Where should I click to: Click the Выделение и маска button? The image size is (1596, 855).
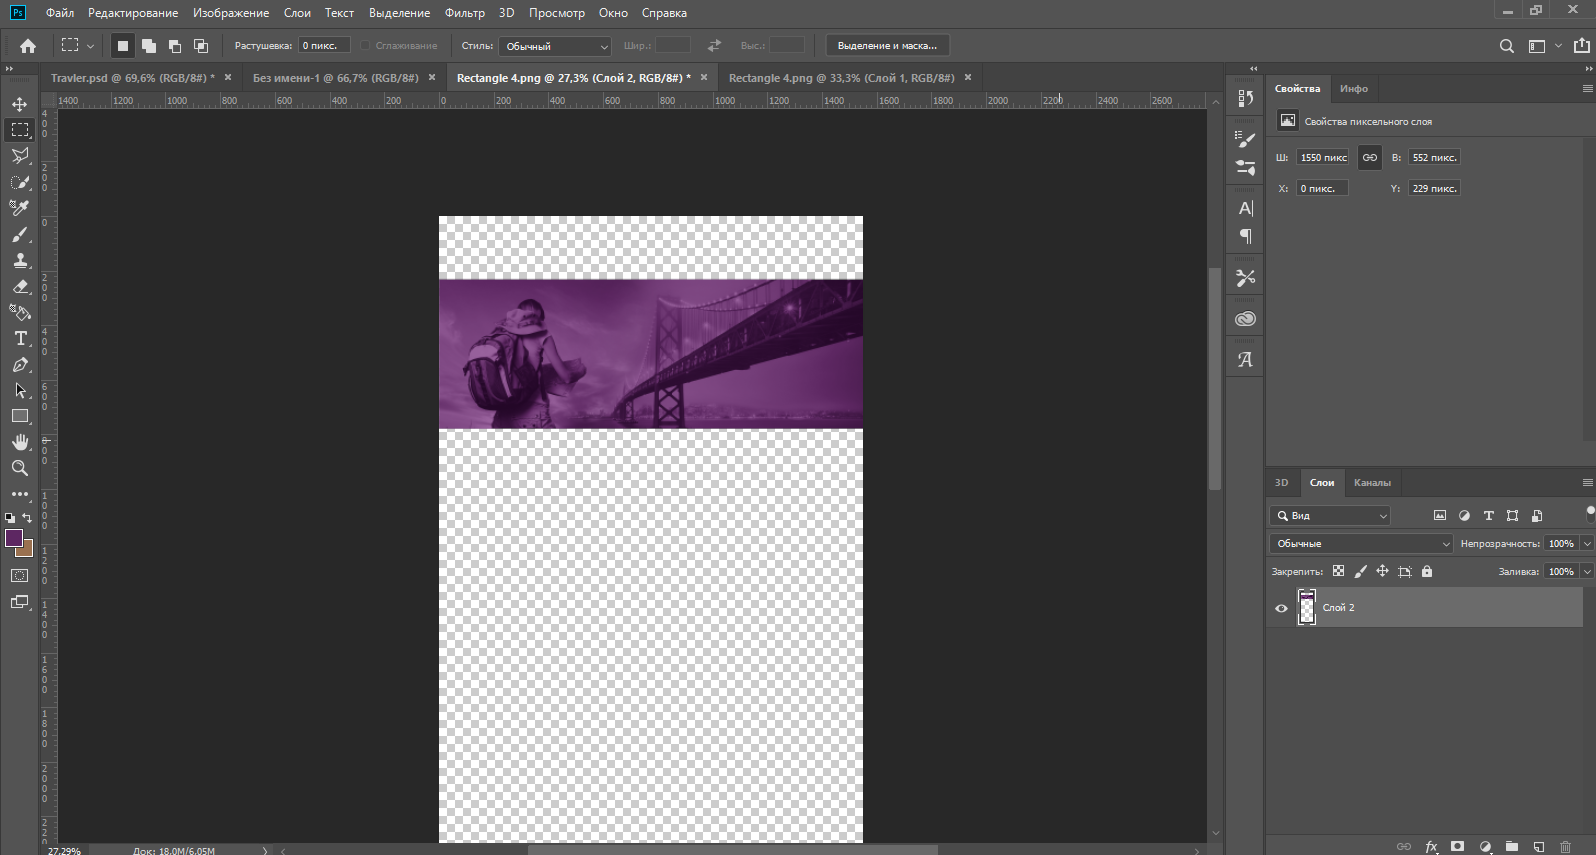[x=887, y=46]
